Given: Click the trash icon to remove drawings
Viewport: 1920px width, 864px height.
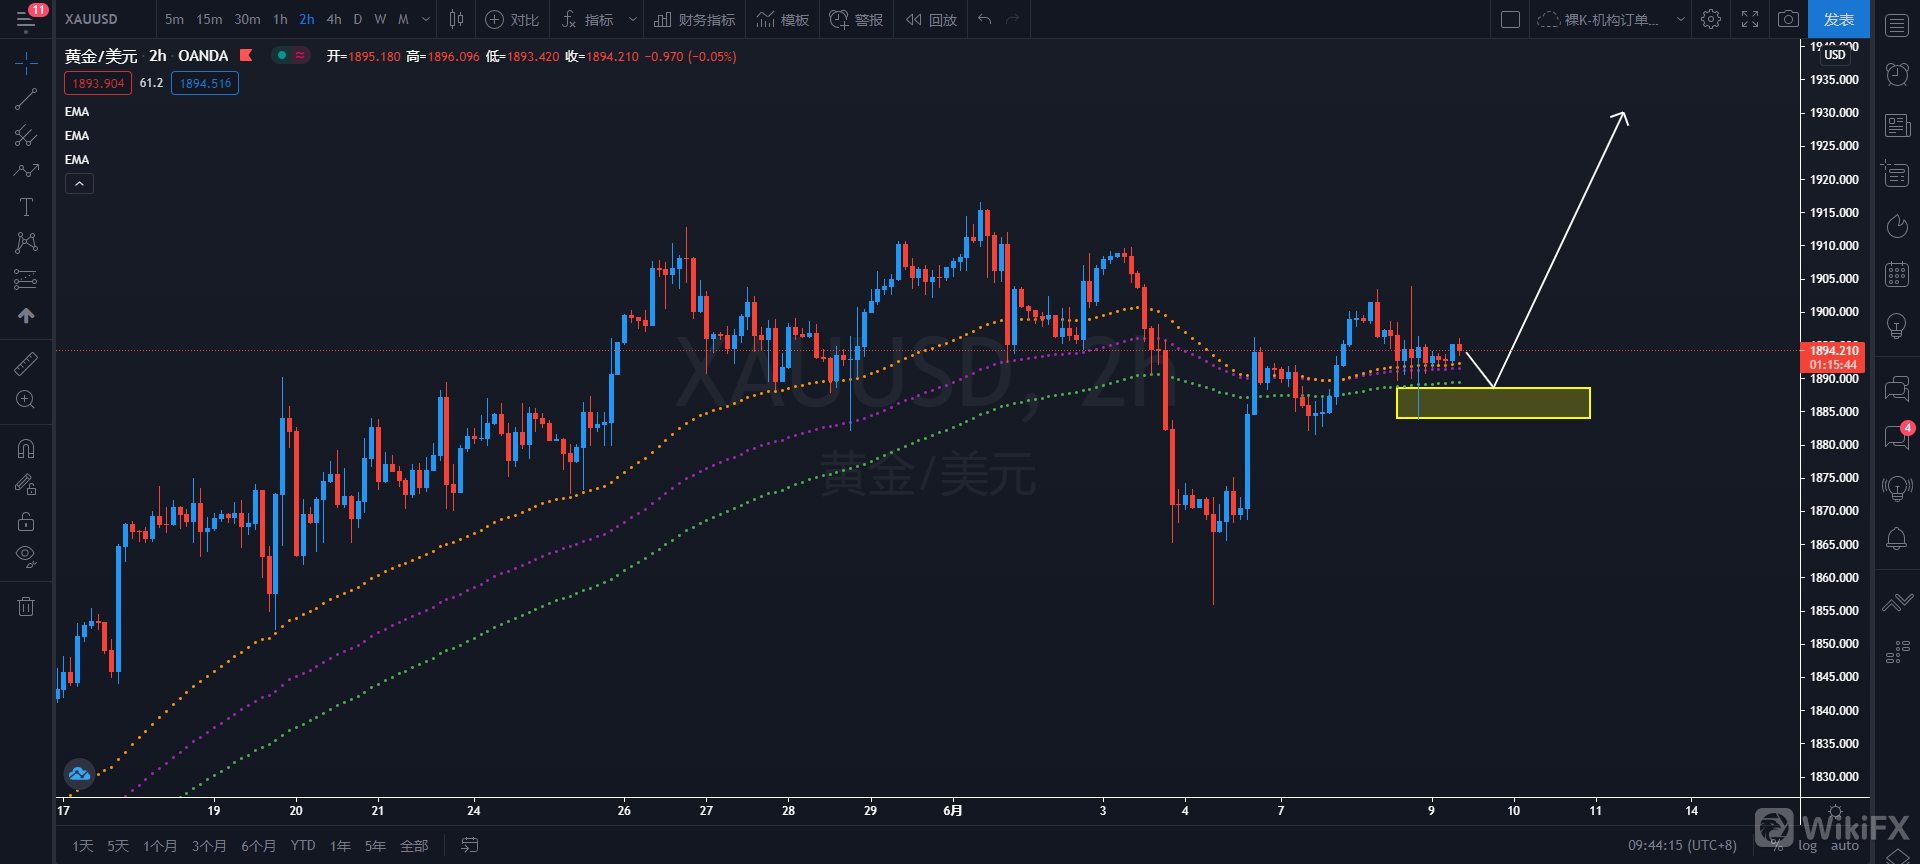Looking at the screenshot, I should [26, 606].
